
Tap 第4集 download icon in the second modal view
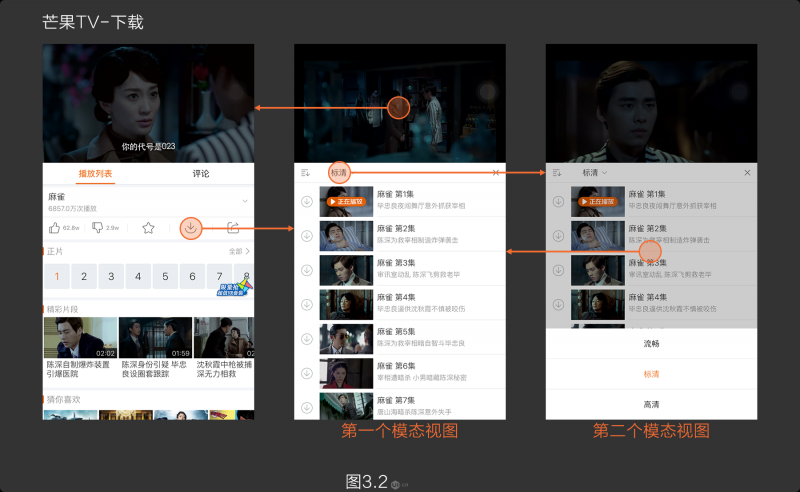[x=559, y=305]
